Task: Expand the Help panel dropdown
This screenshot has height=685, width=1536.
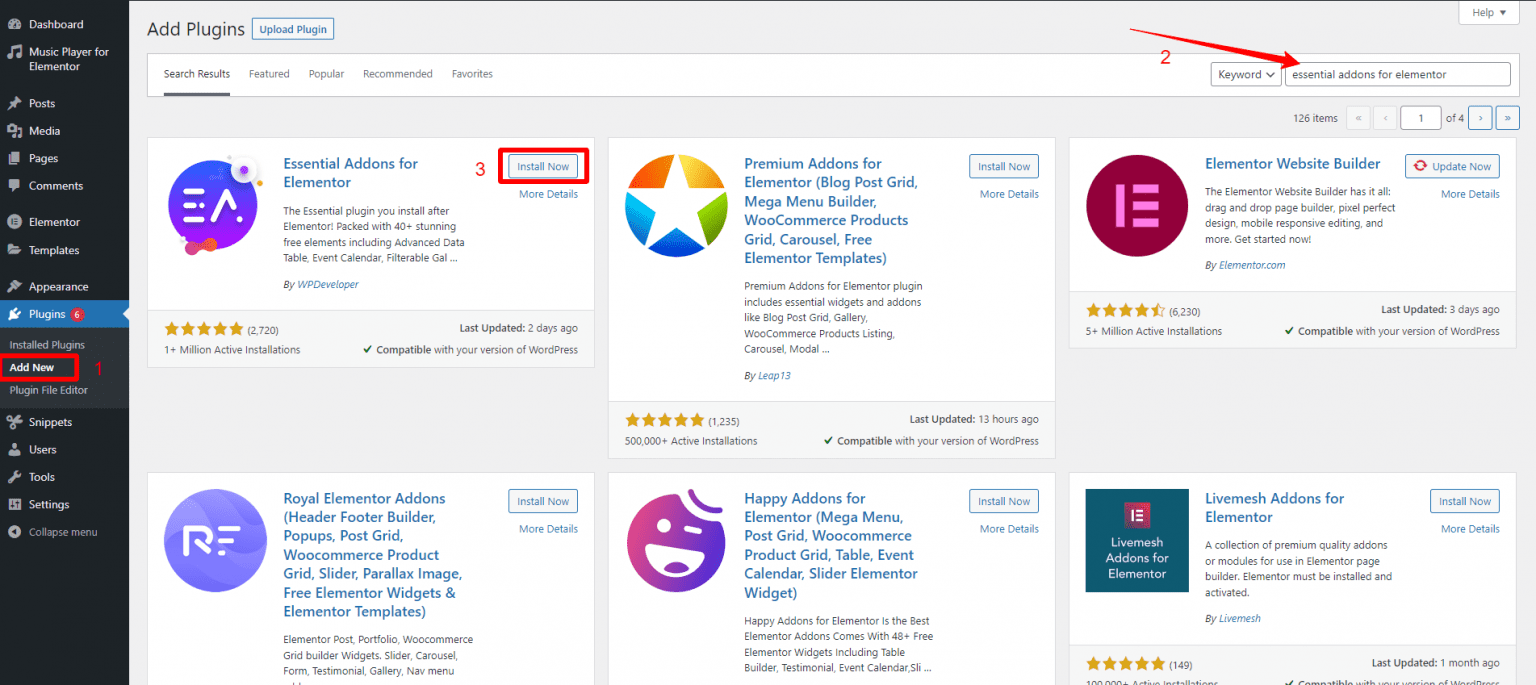Action: click(x=1488, y=12)
